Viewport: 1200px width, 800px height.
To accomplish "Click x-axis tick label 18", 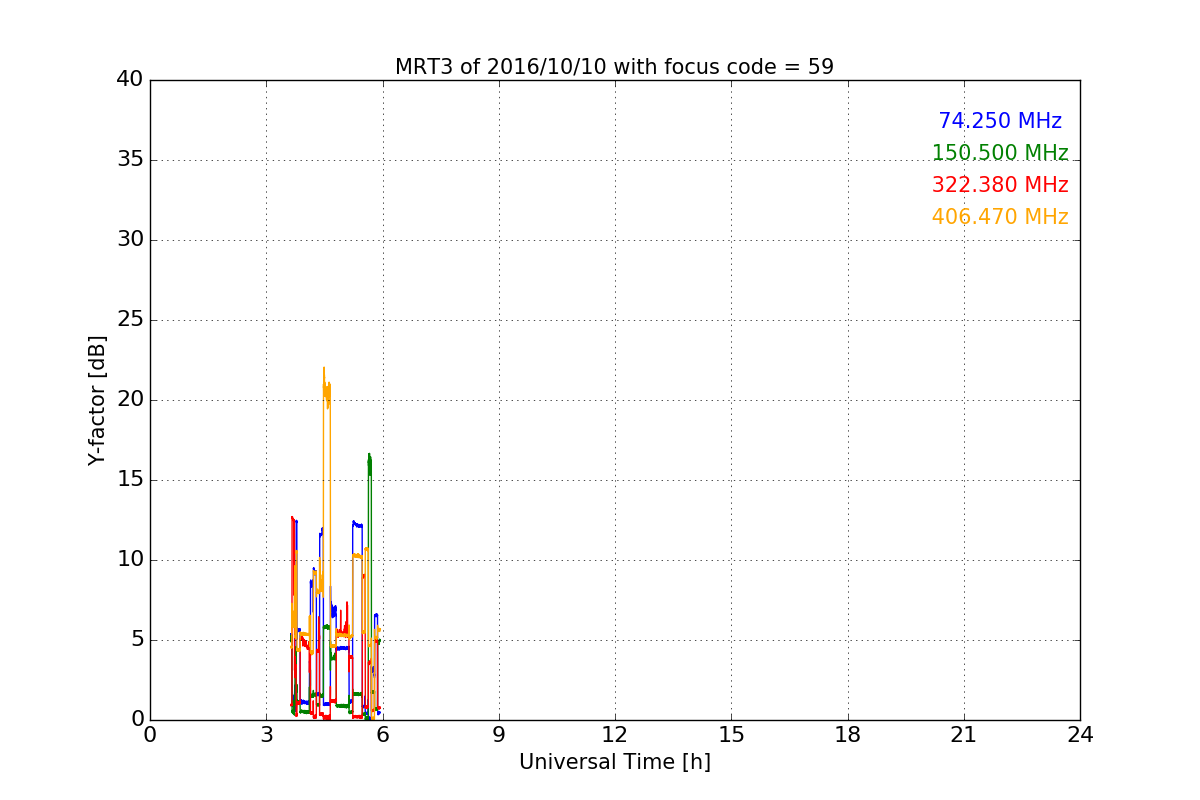I will (848, 734).
